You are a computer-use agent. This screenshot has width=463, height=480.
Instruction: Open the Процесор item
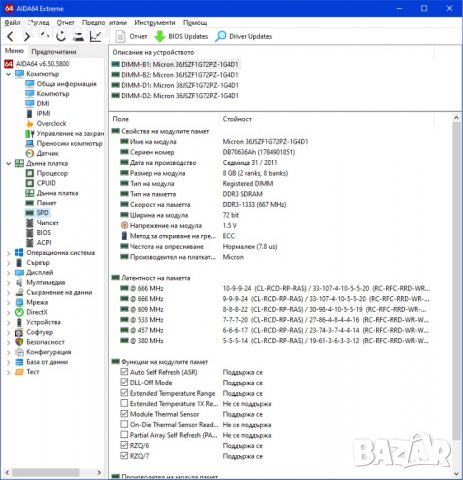(47, 173)
